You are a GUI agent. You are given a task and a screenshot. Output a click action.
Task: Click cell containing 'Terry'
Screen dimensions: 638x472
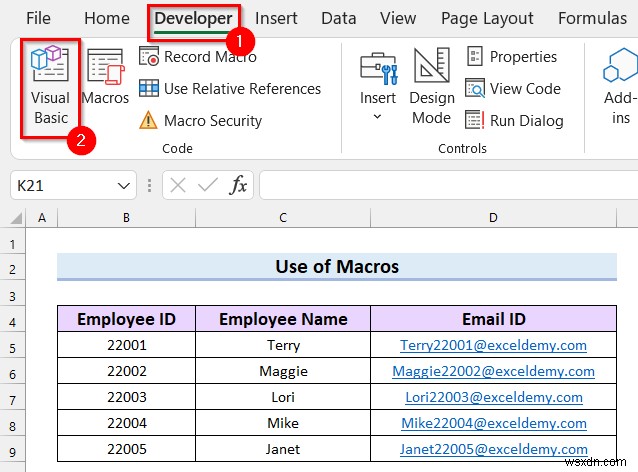point(283,345)
